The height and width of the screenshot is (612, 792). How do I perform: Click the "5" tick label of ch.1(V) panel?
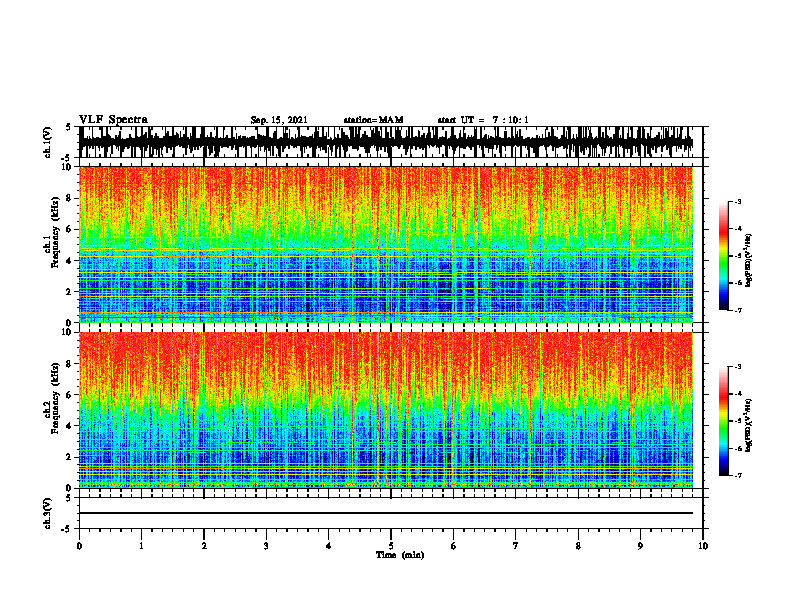[69, 127]
